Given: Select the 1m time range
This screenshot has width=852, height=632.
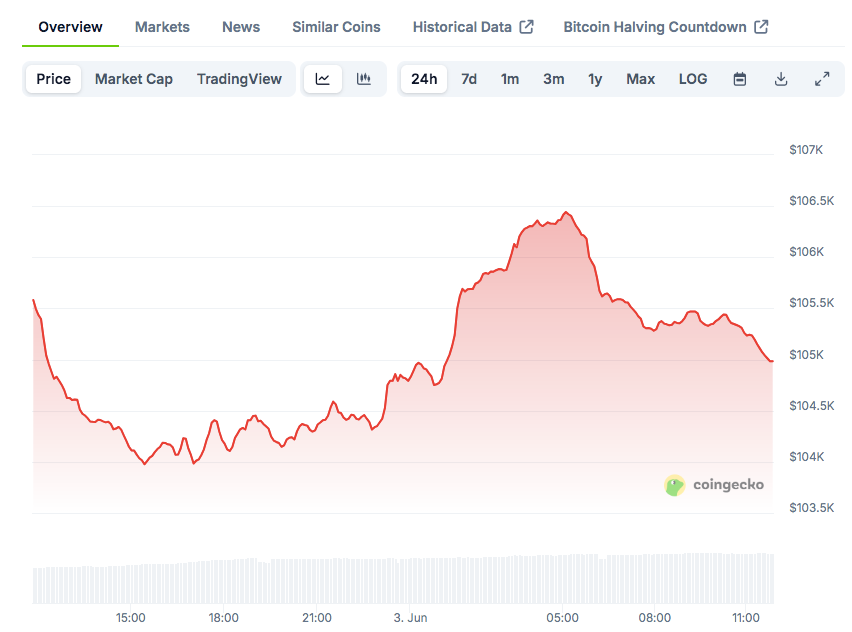Looking at the screenshot, I should [510, 79].
